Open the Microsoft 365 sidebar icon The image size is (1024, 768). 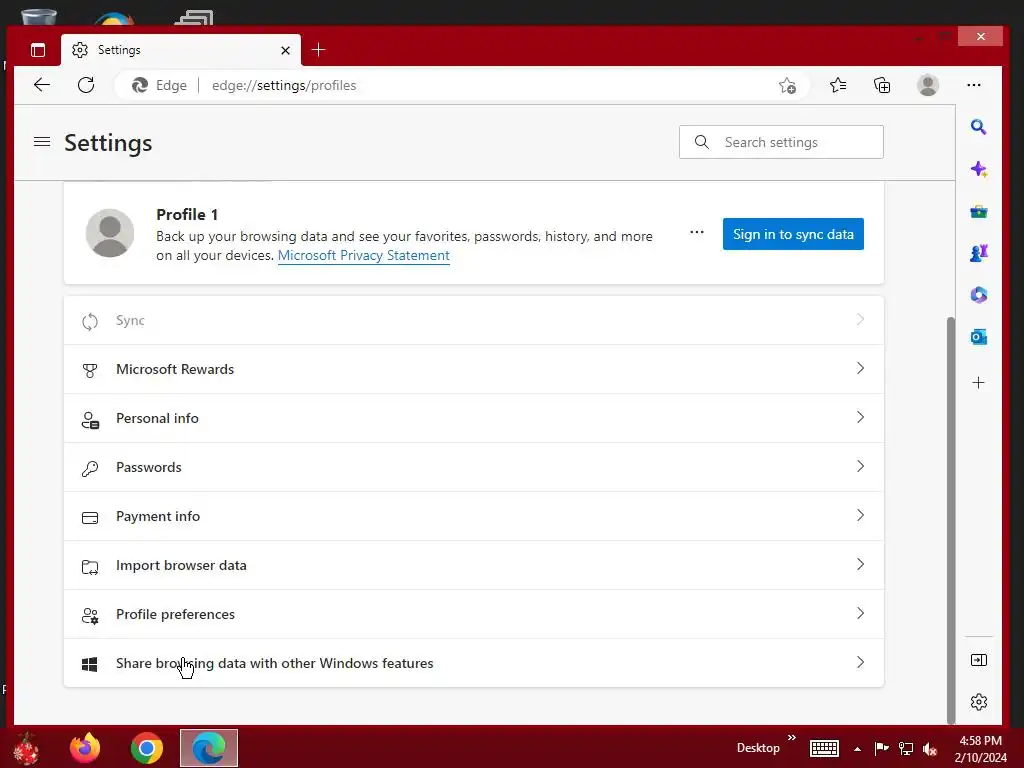click(x=978, y=295)
